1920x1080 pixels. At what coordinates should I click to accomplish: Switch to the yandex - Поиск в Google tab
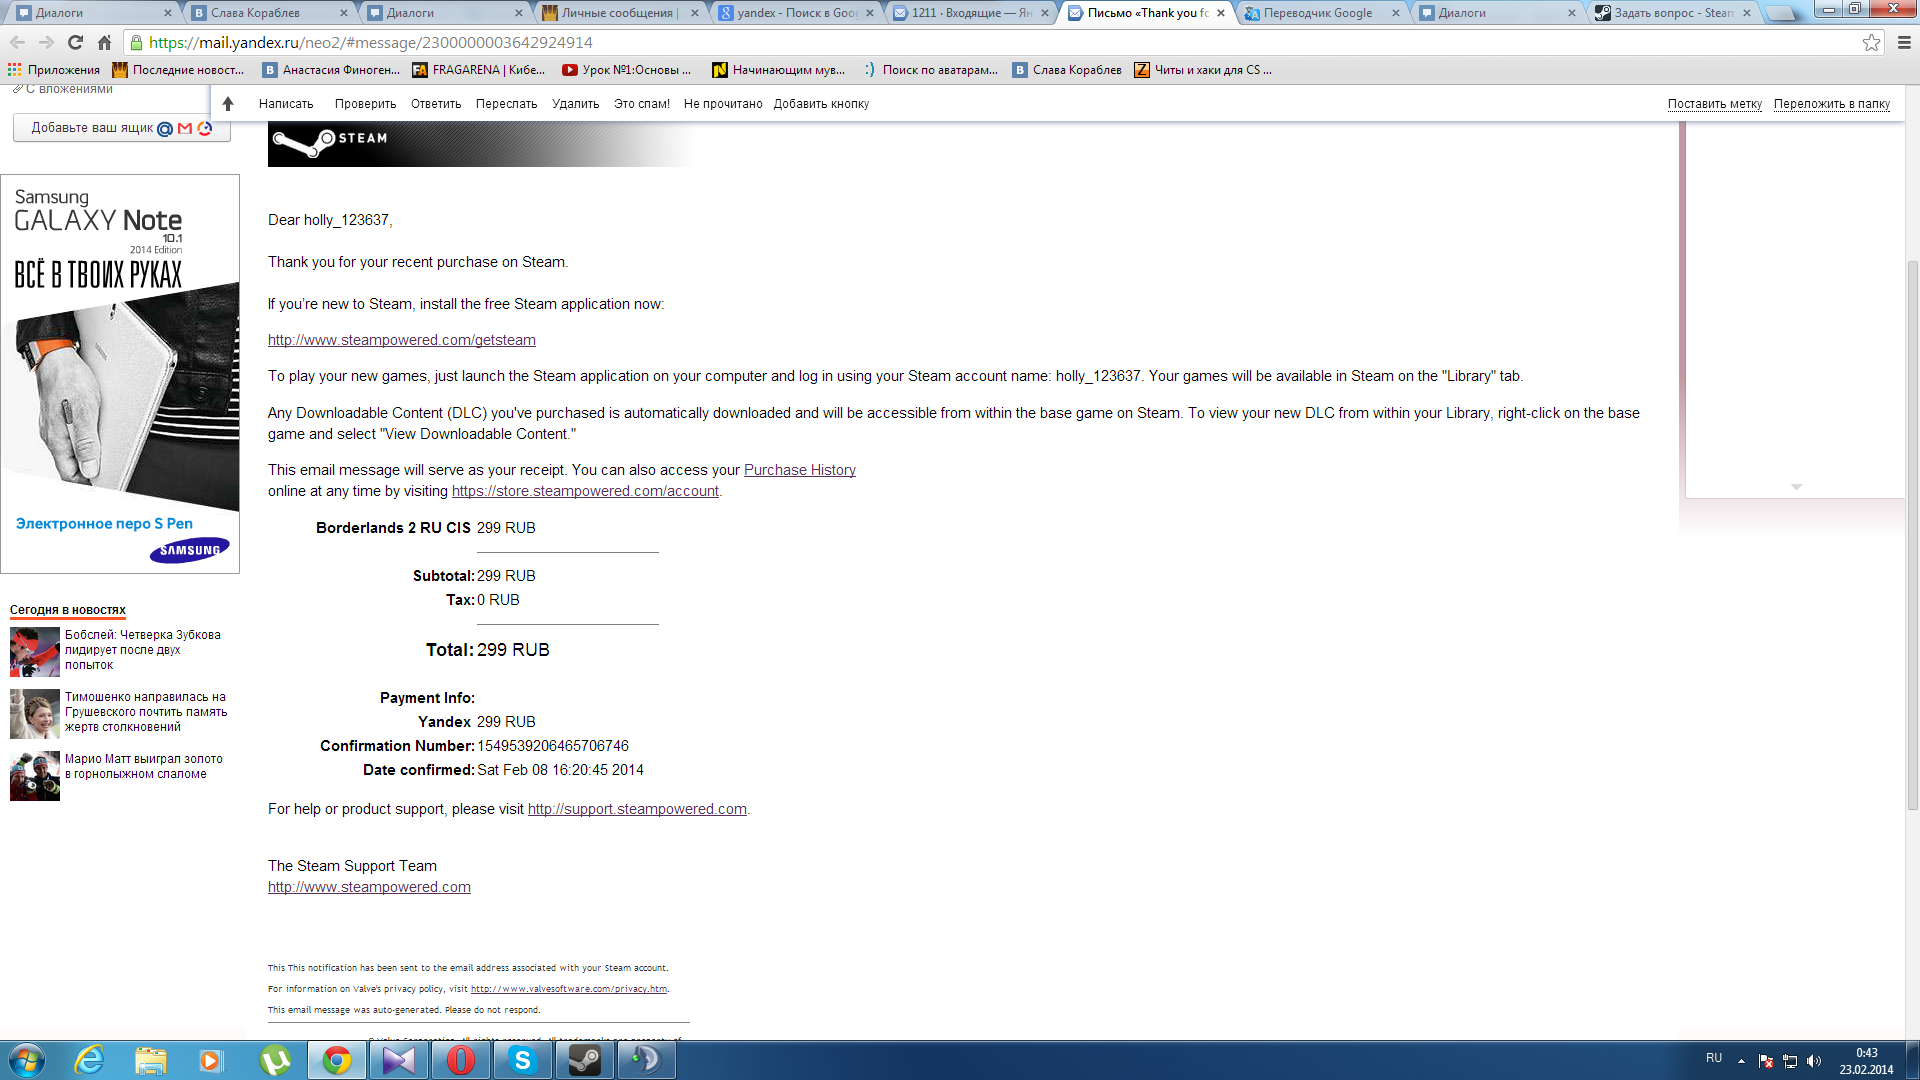796,13
